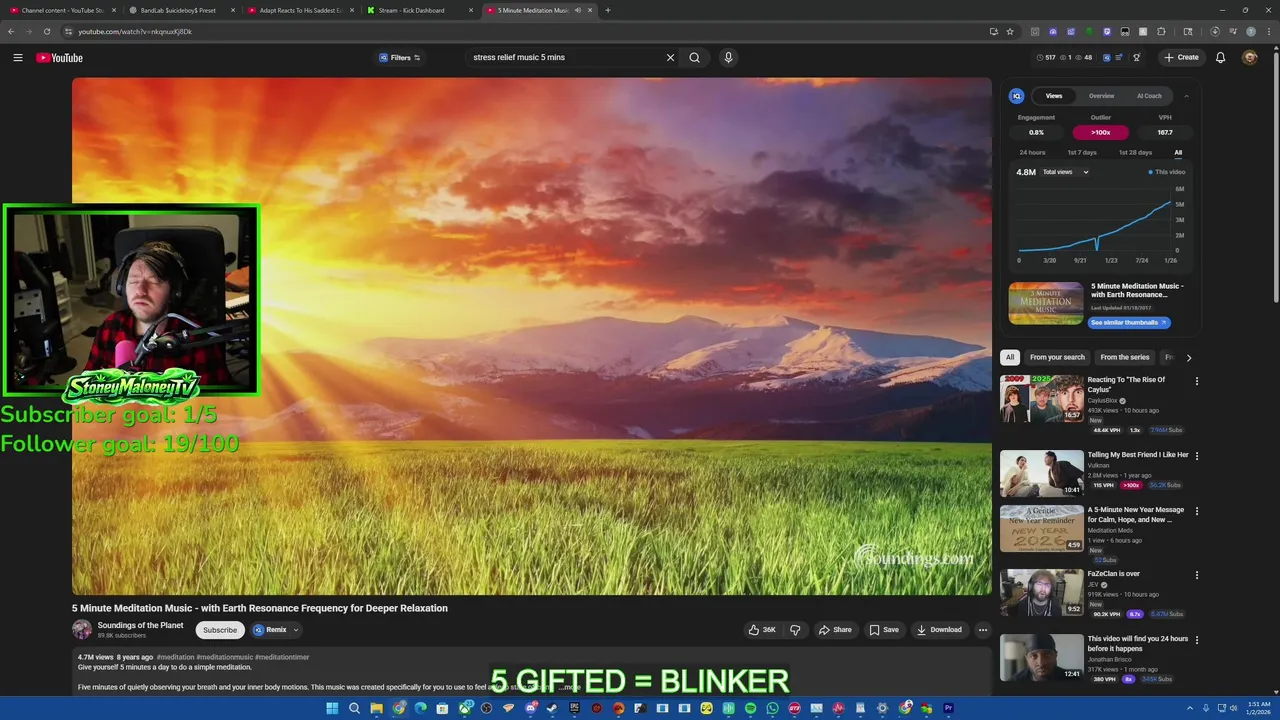The height and width of the screenshot is (720, 1280).
Task: Click the Save button
Action: (884, 630)
